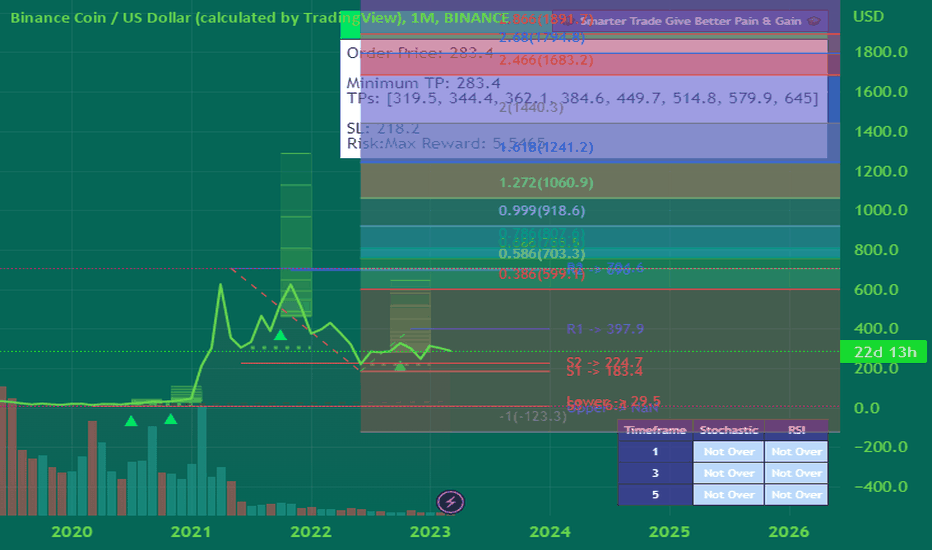
Task: Select the 0.586(703.3) Fibonacci label
Action: (541, 254)
